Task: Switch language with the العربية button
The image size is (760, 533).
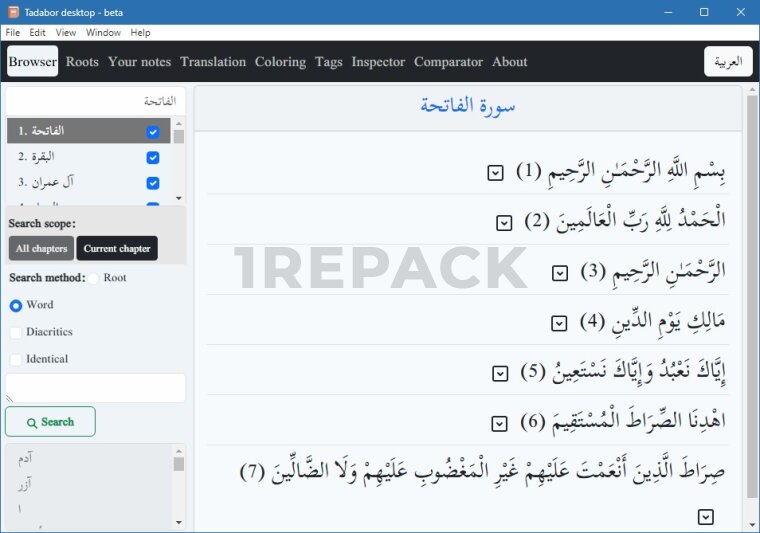Action: point(728,62)
